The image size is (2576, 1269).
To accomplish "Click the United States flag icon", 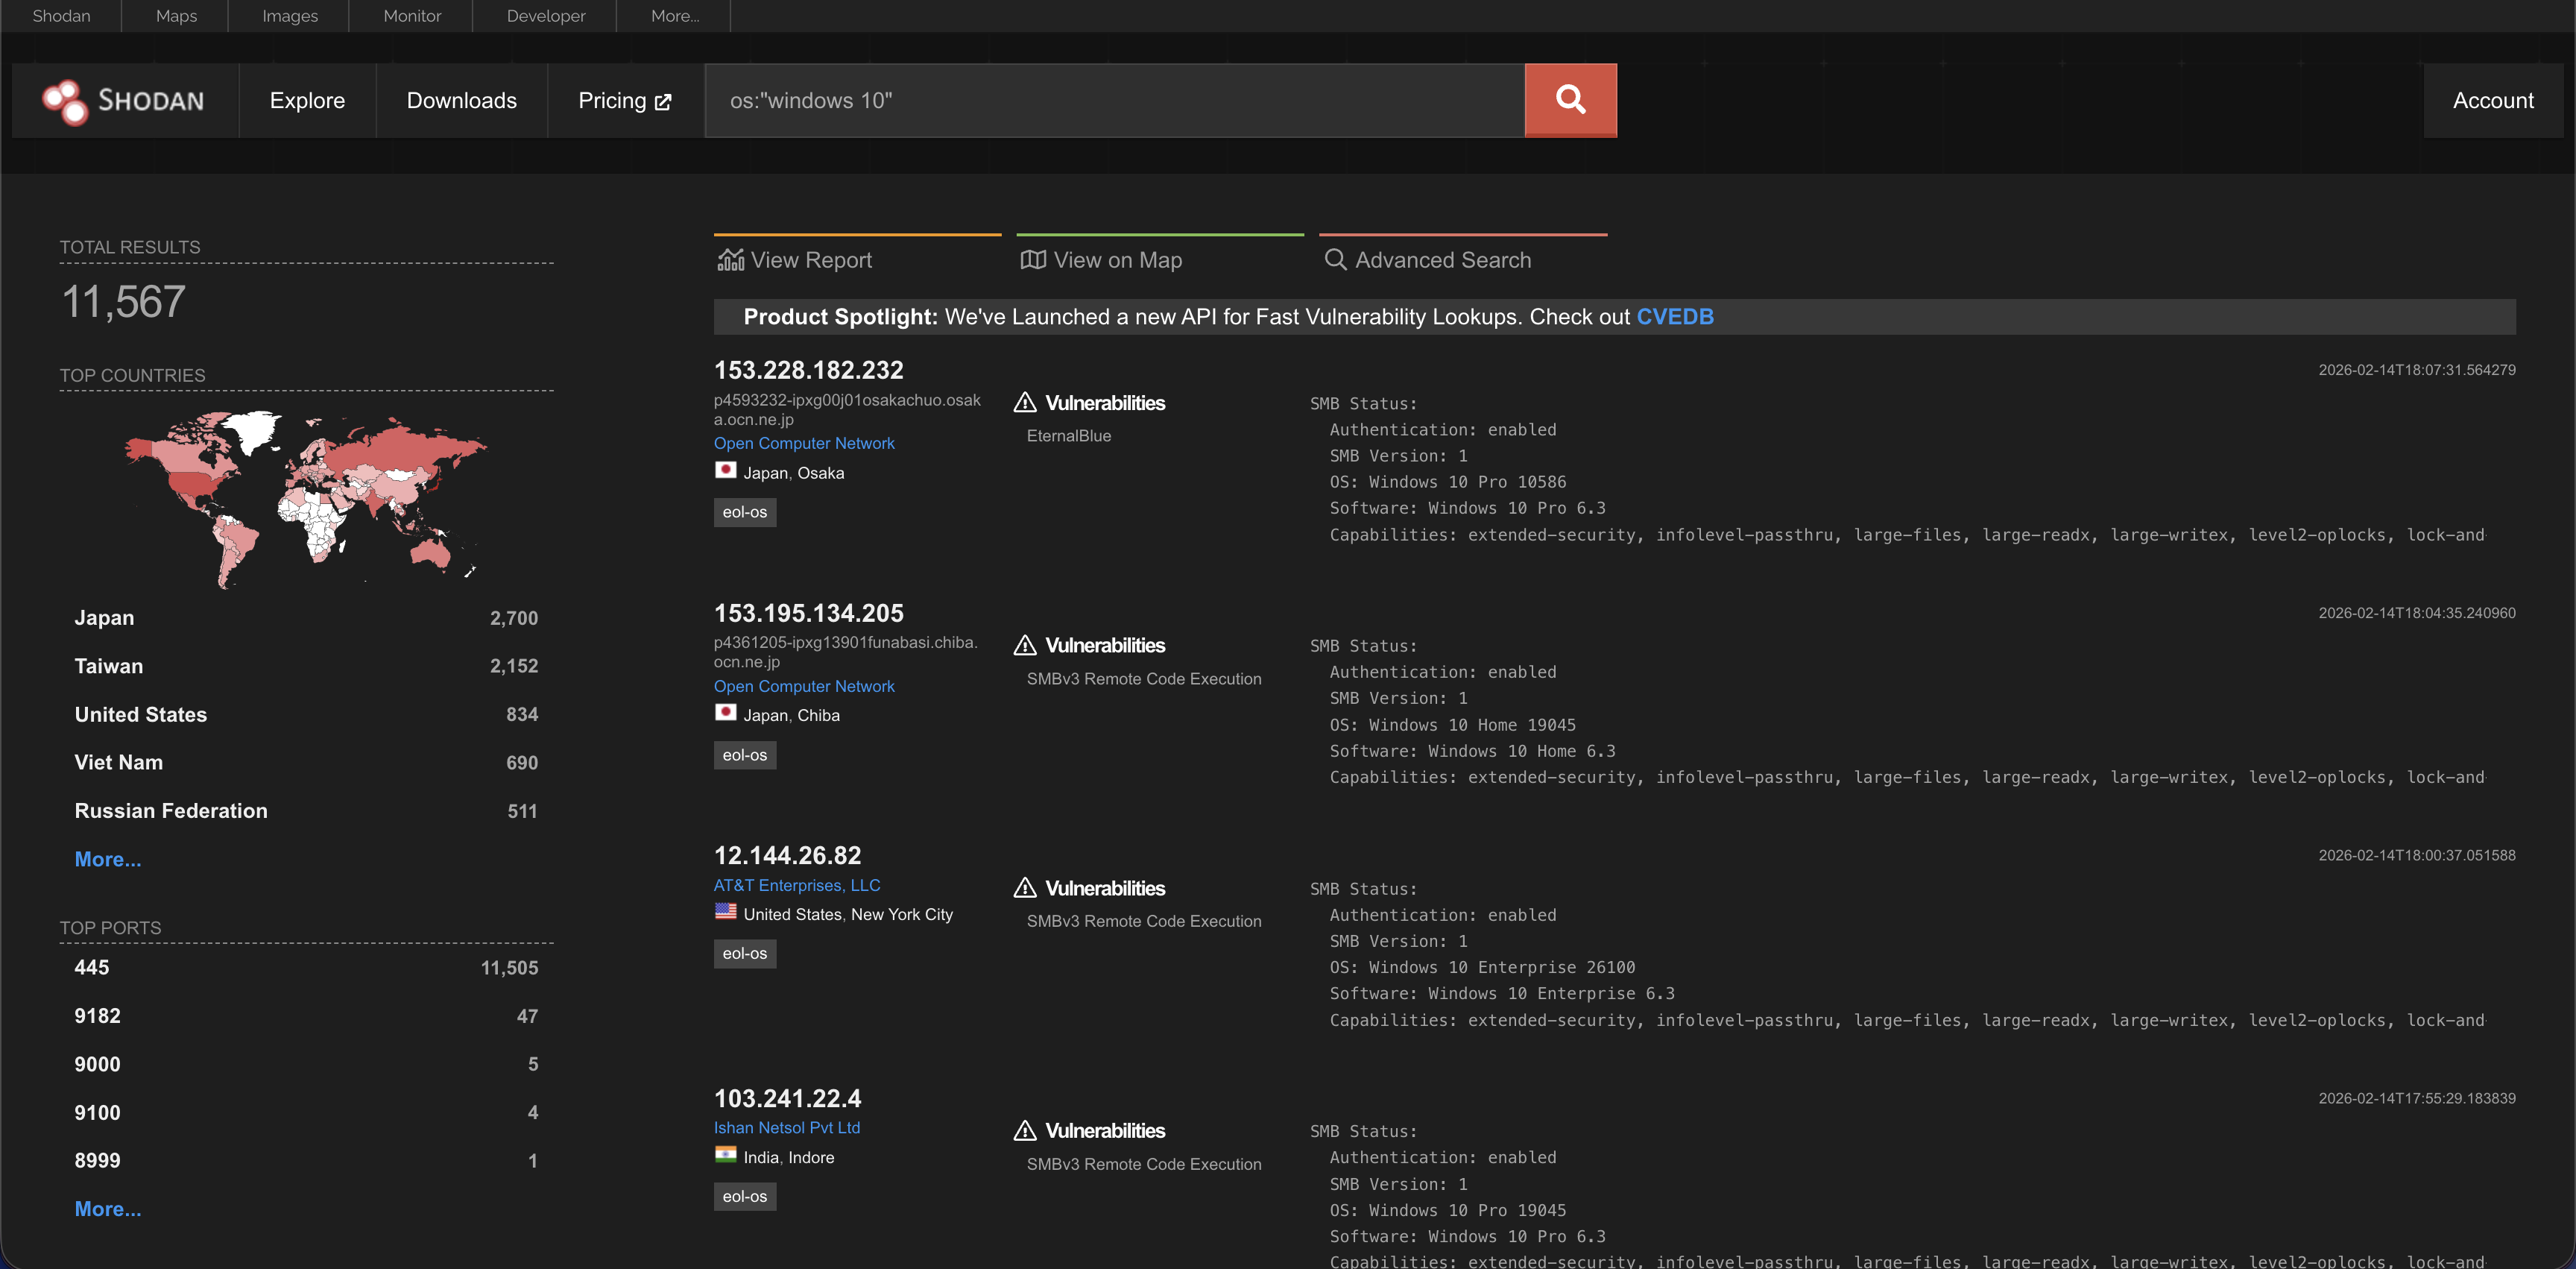I will coord(725,912).
